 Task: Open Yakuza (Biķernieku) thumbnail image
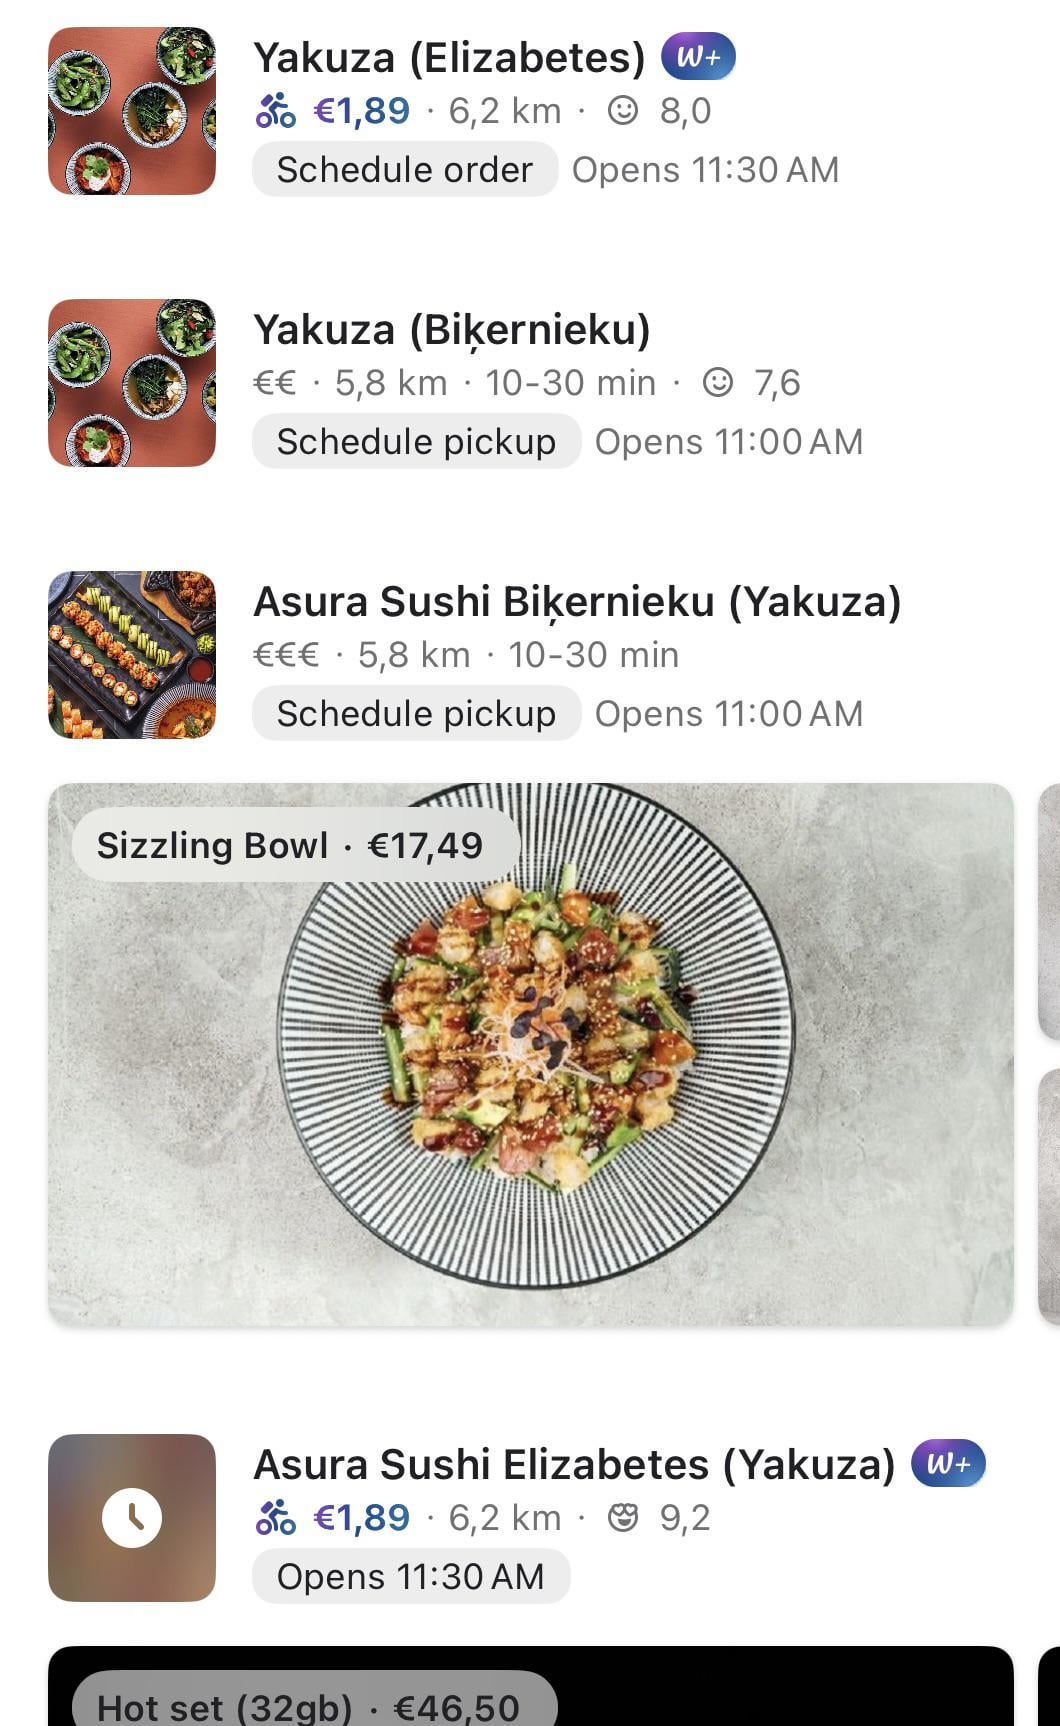tap(132, 383)
